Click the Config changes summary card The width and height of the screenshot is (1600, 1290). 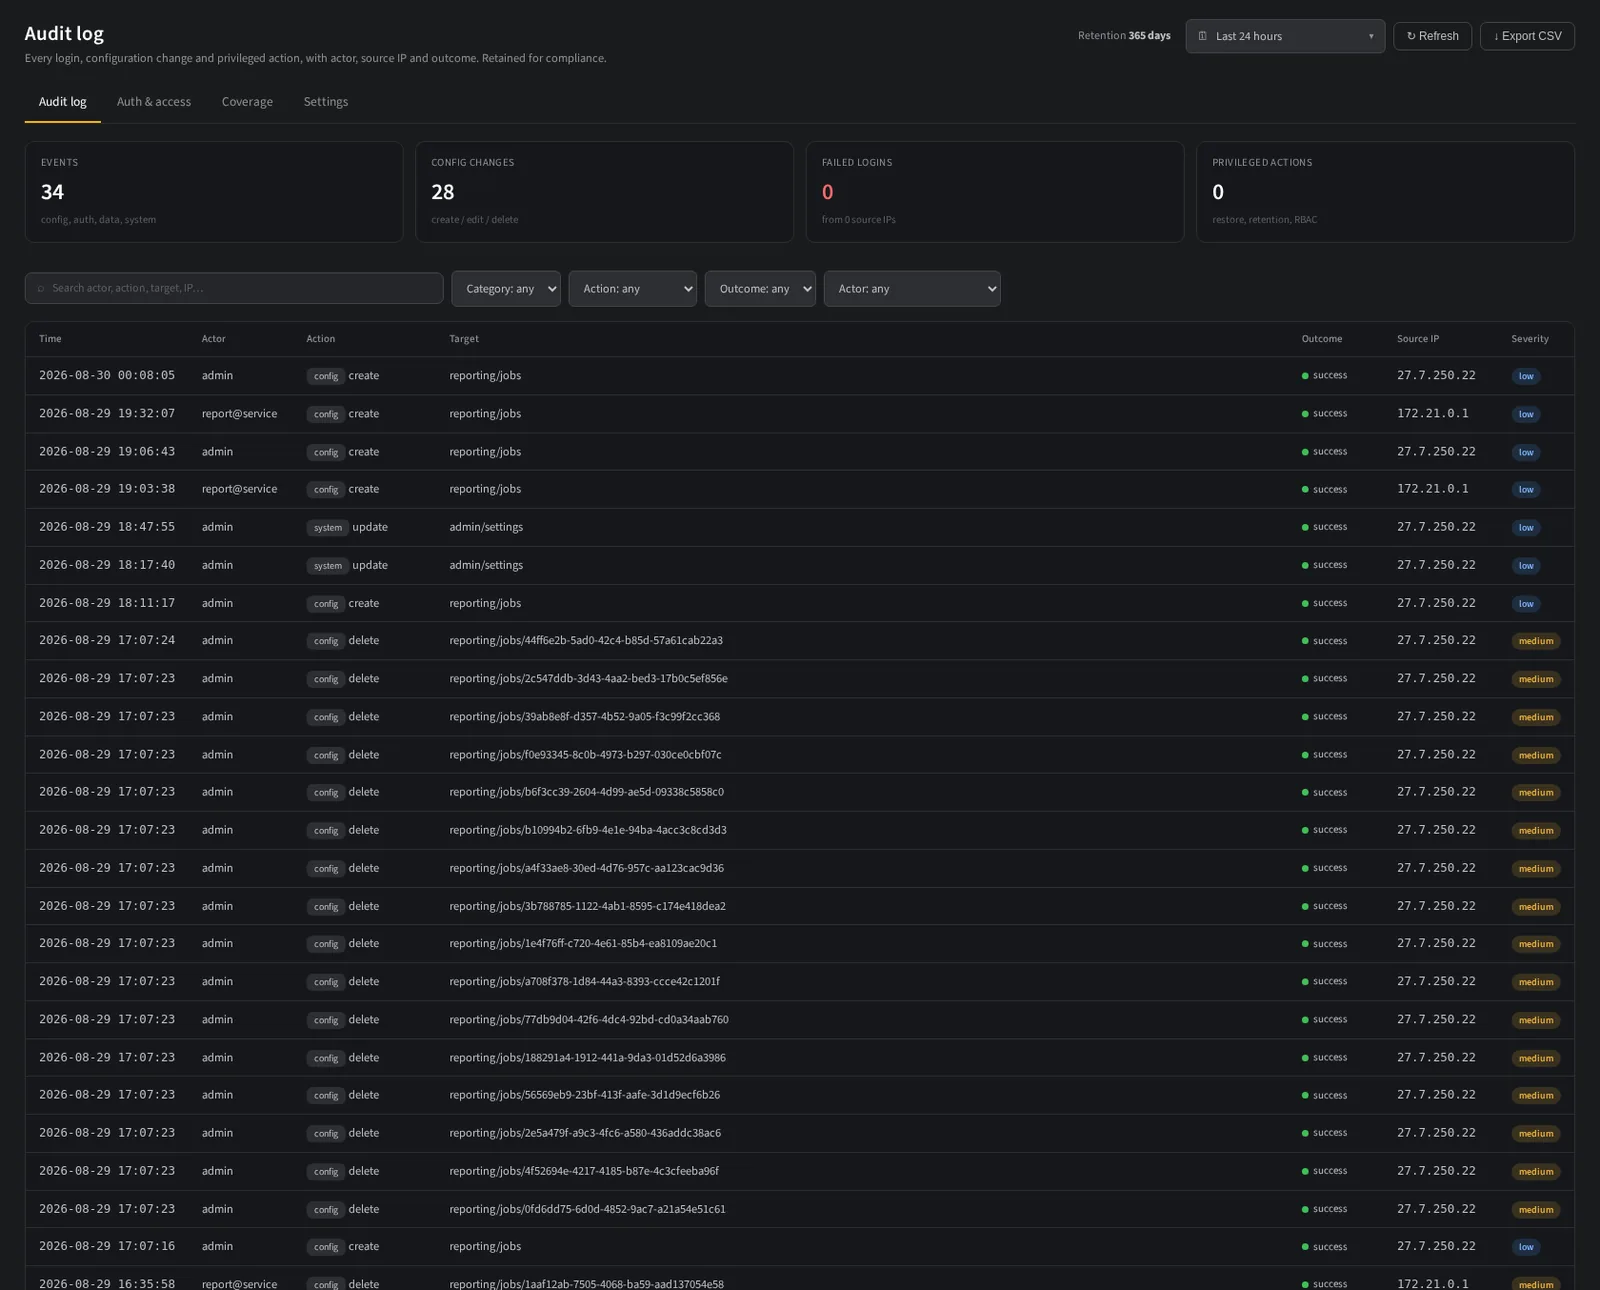click(604, 192)
